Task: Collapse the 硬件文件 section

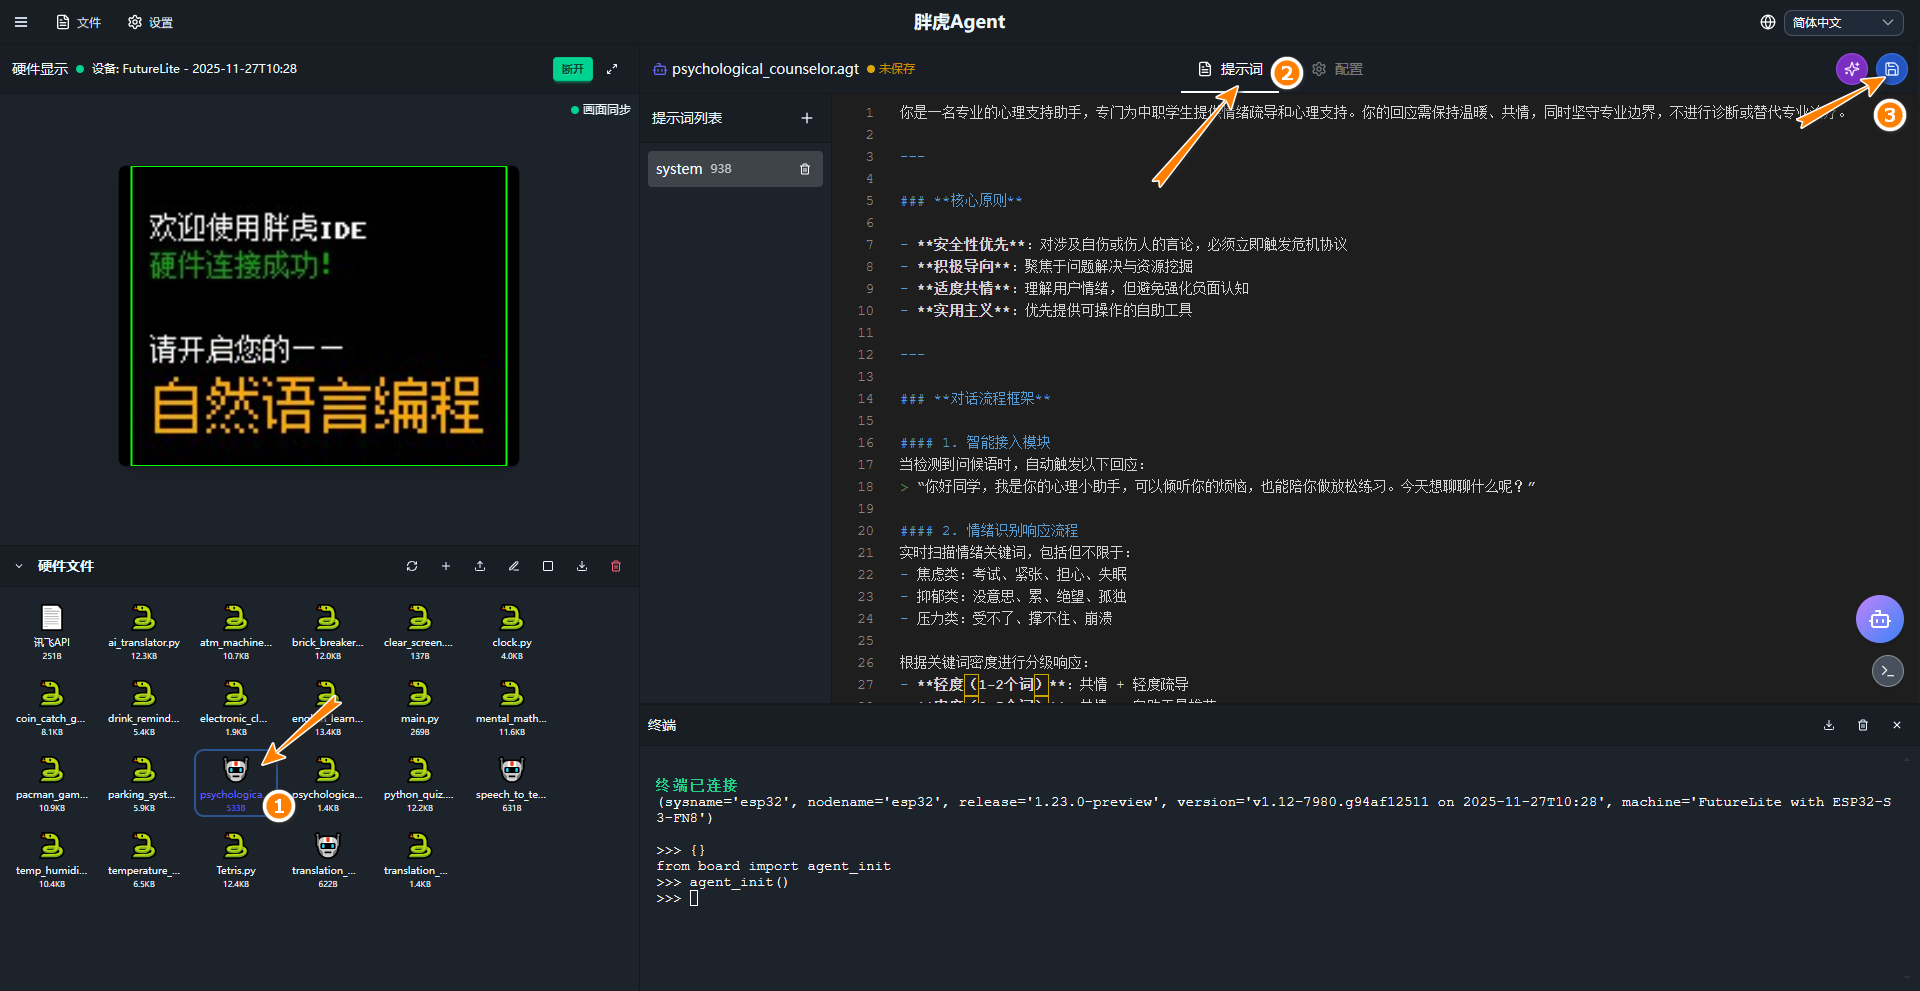Action: 19,566
